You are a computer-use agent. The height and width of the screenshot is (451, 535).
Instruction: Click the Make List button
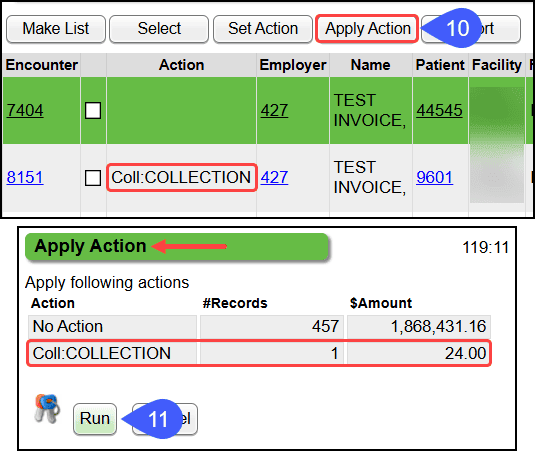56,29
